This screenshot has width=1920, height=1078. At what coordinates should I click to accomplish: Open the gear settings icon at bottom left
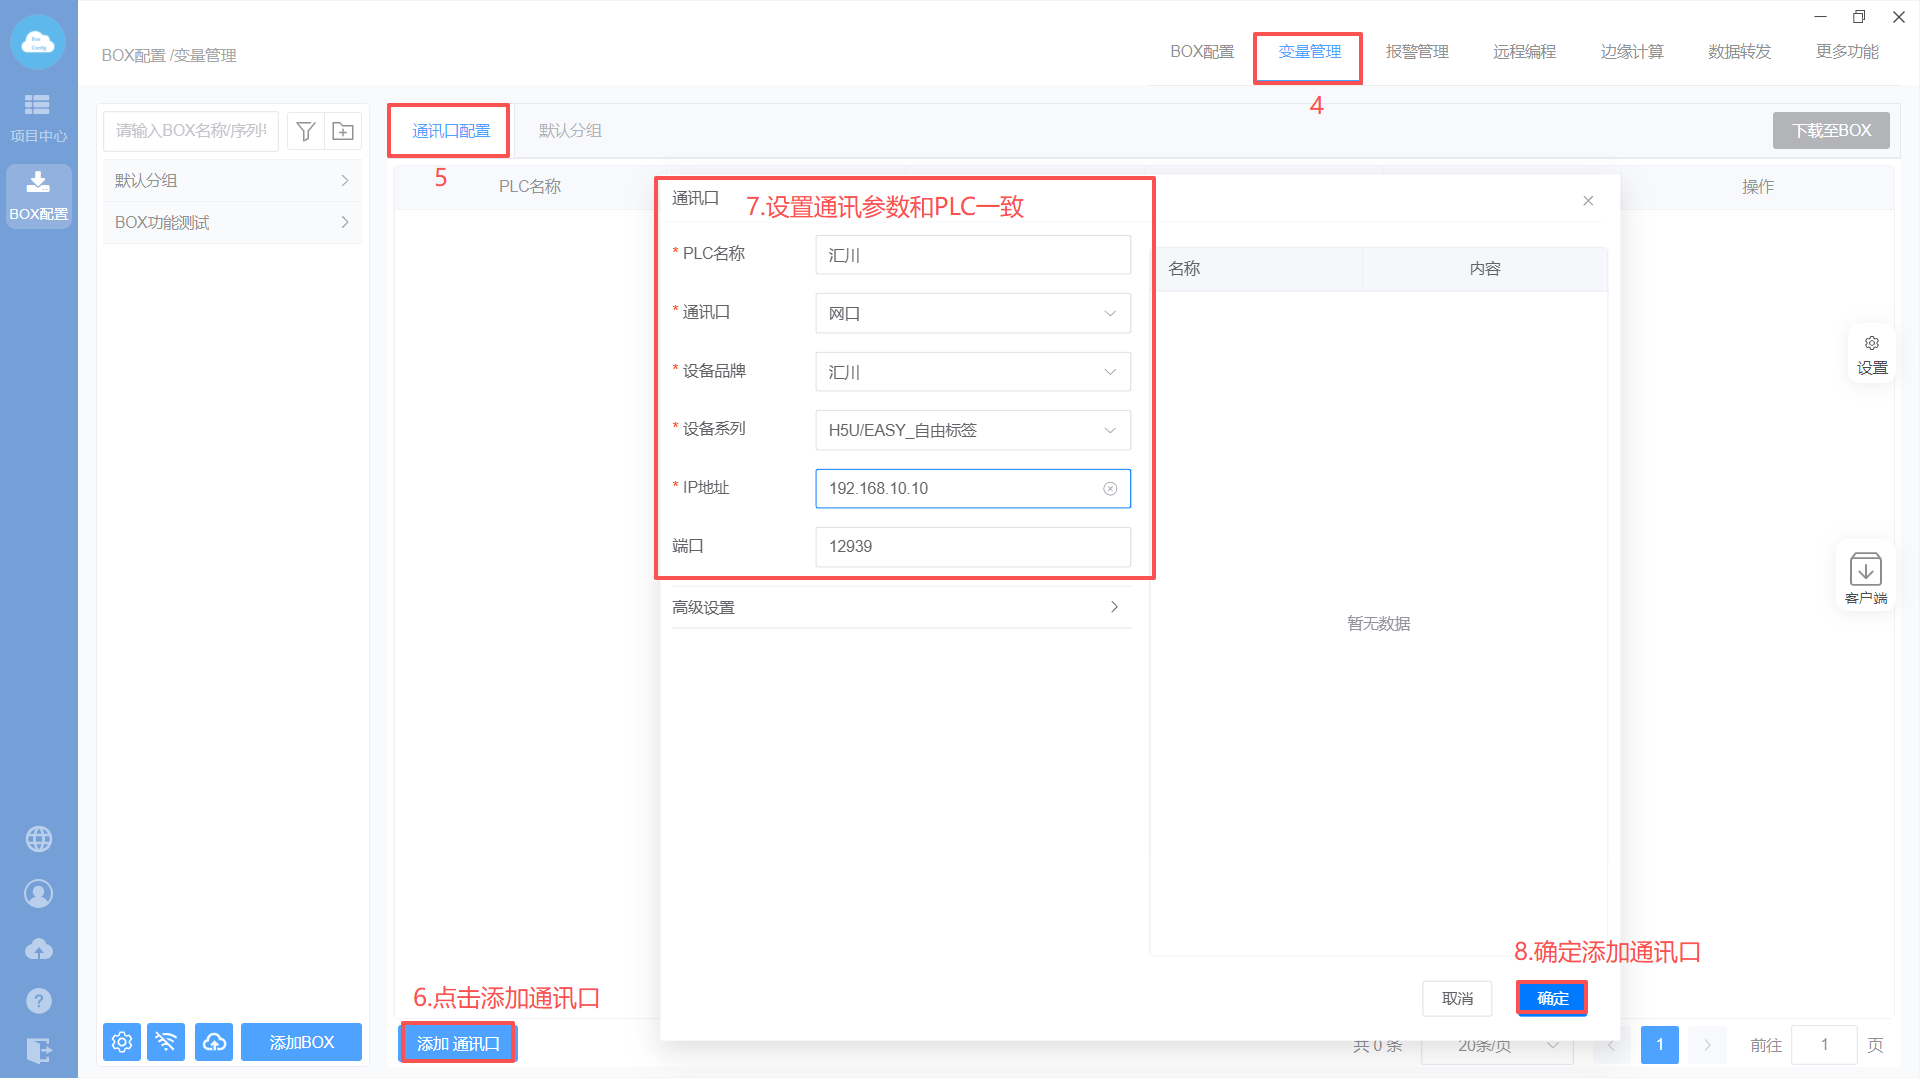[122, 1042]
